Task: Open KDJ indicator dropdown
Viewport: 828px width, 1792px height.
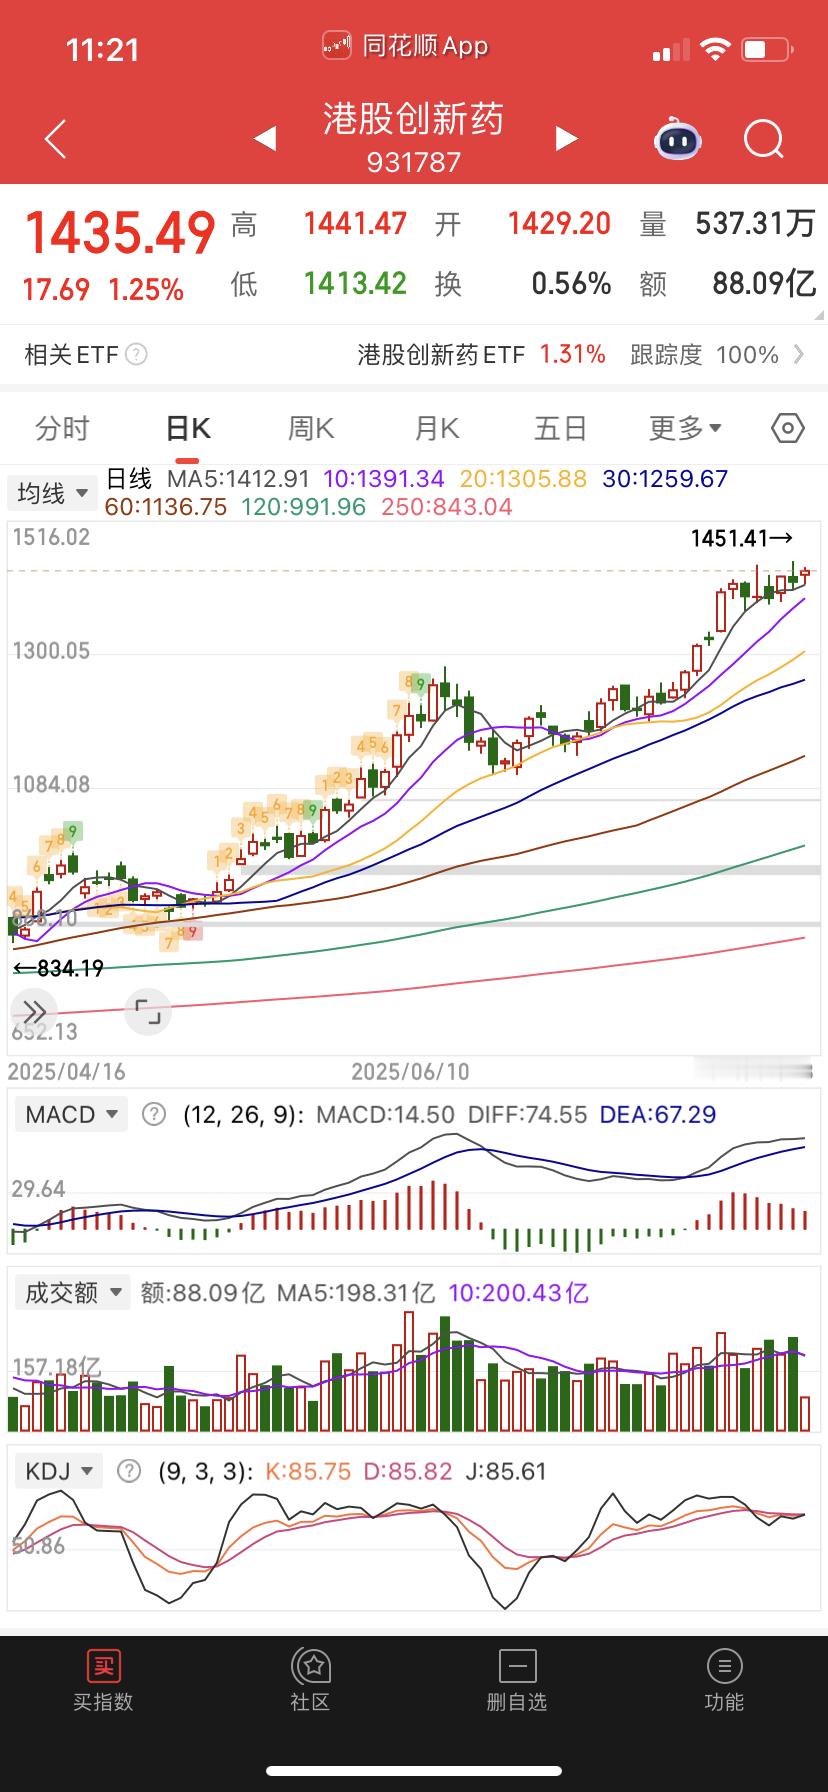Action: click(60, 1471)
